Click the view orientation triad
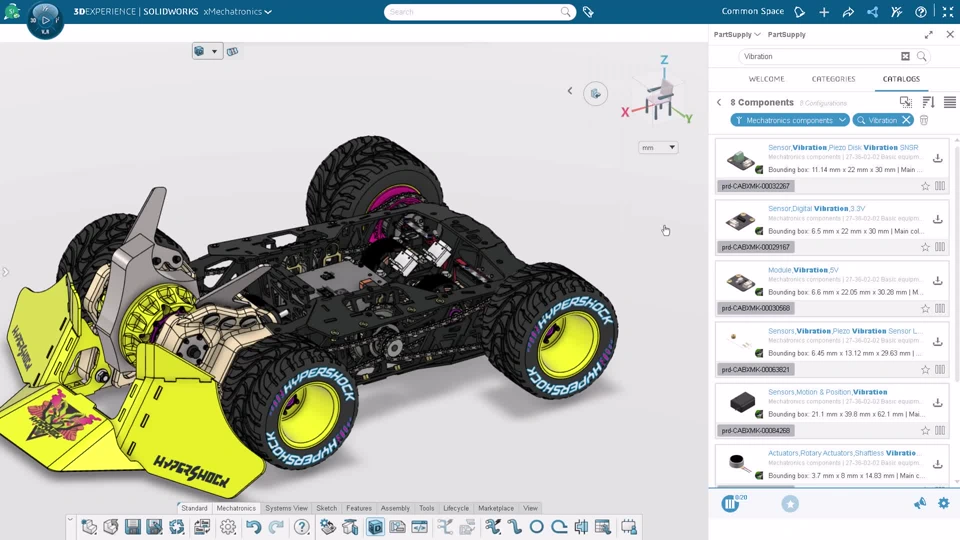960x540 pixels. click(658, 92)
